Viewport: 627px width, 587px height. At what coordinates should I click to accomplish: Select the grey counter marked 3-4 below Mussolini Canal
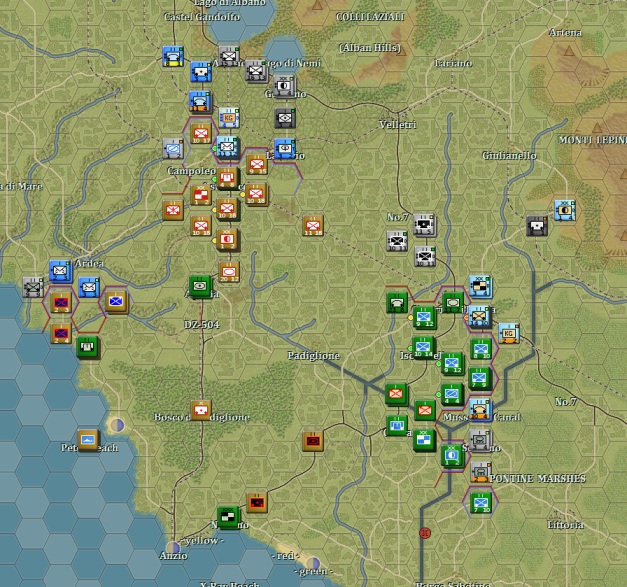coord(480,440)
